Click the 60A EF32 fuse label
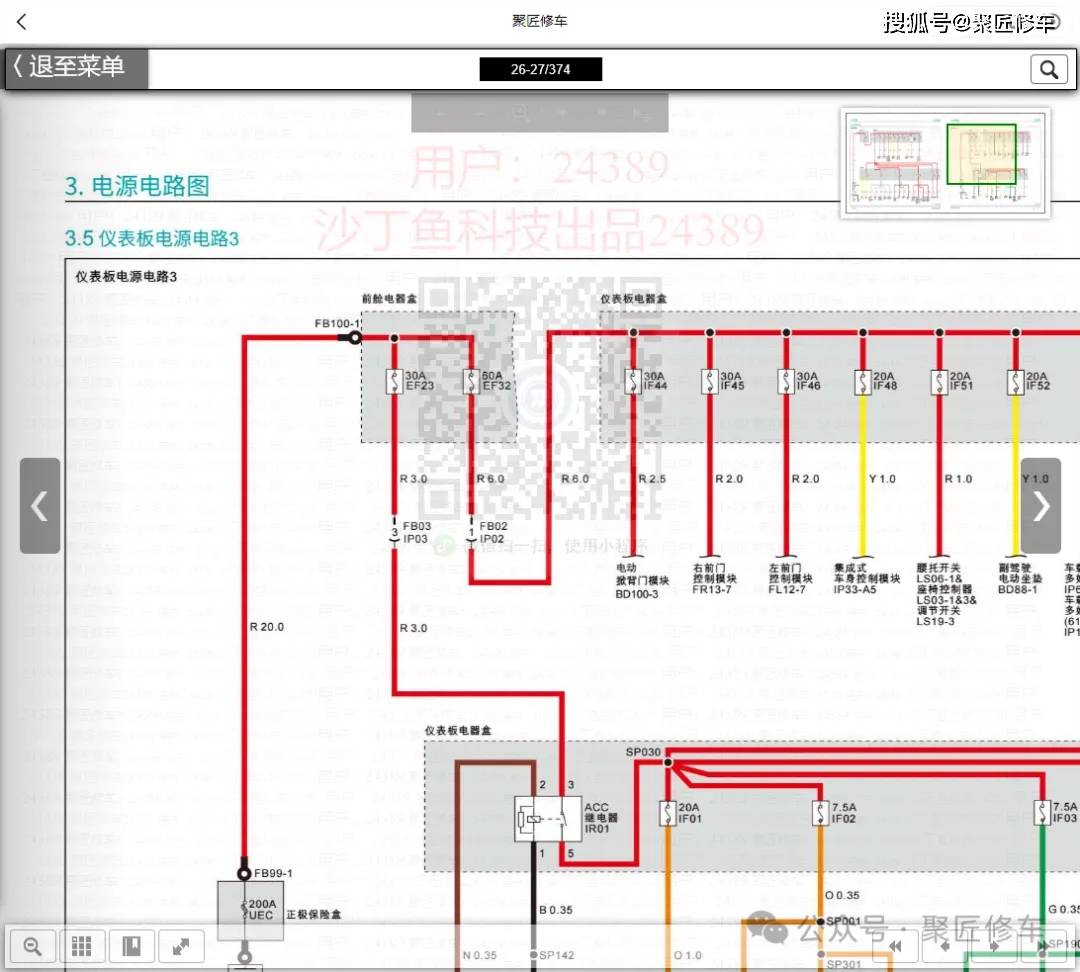Image resolution: width=1080 pixels, height=972 pixels. pos(496,381)
